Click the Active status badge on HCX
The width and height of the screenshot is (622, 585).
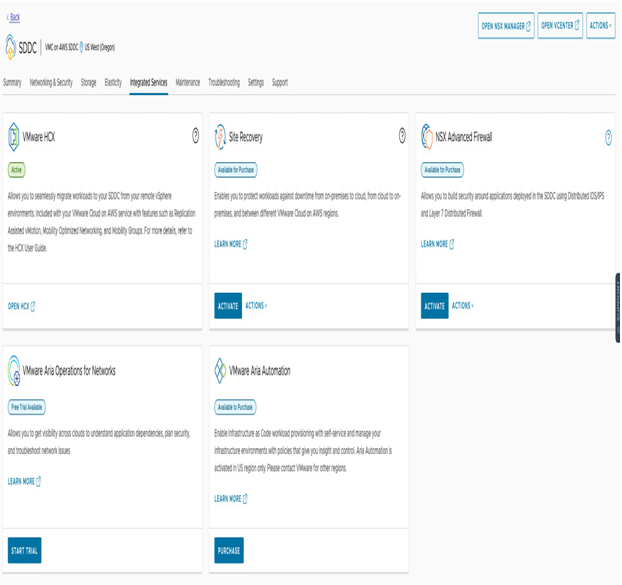[16, 170]
